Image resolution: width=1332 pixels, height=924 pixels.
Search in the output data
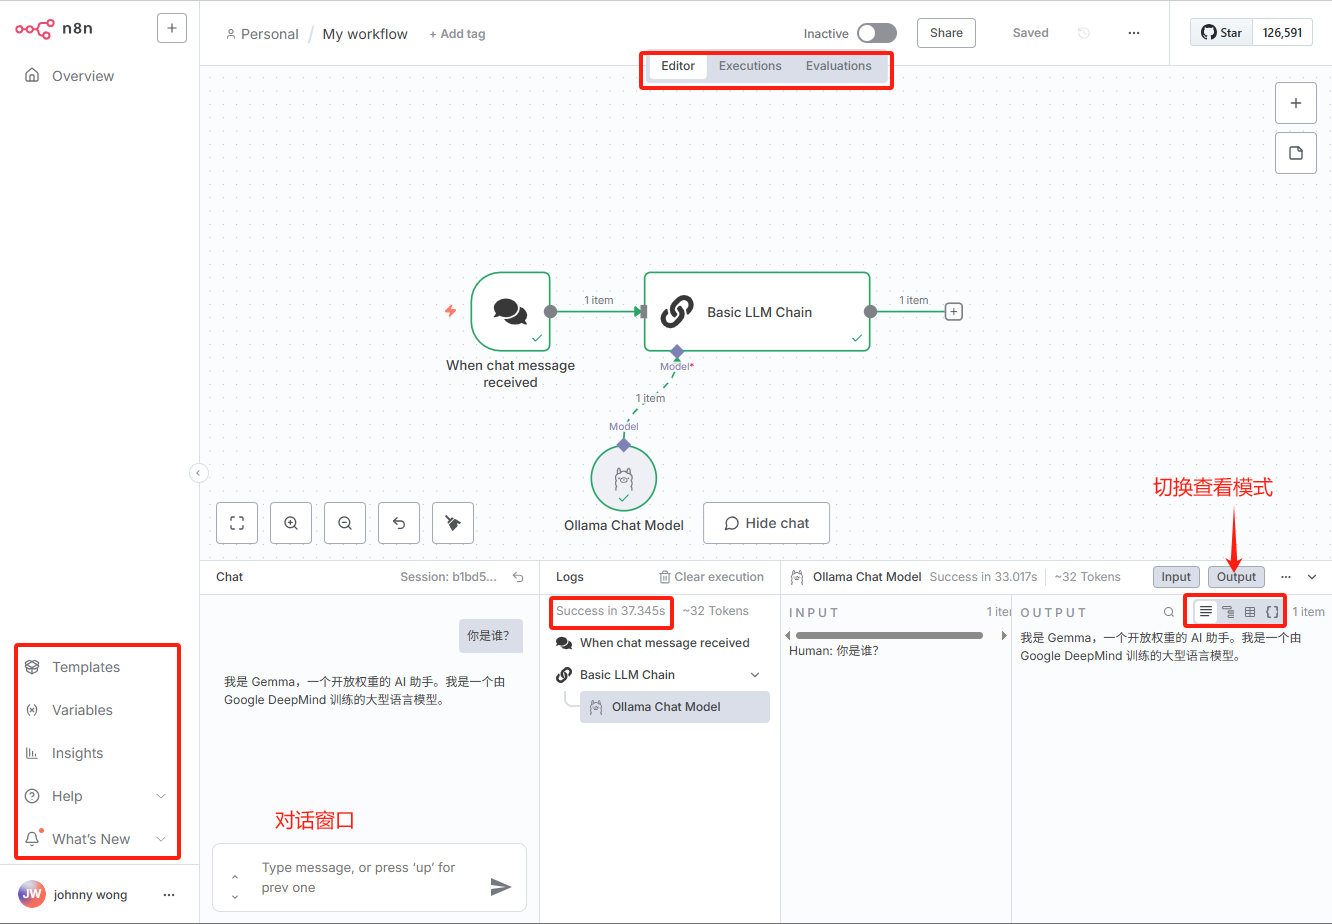tap(1169, 612)
